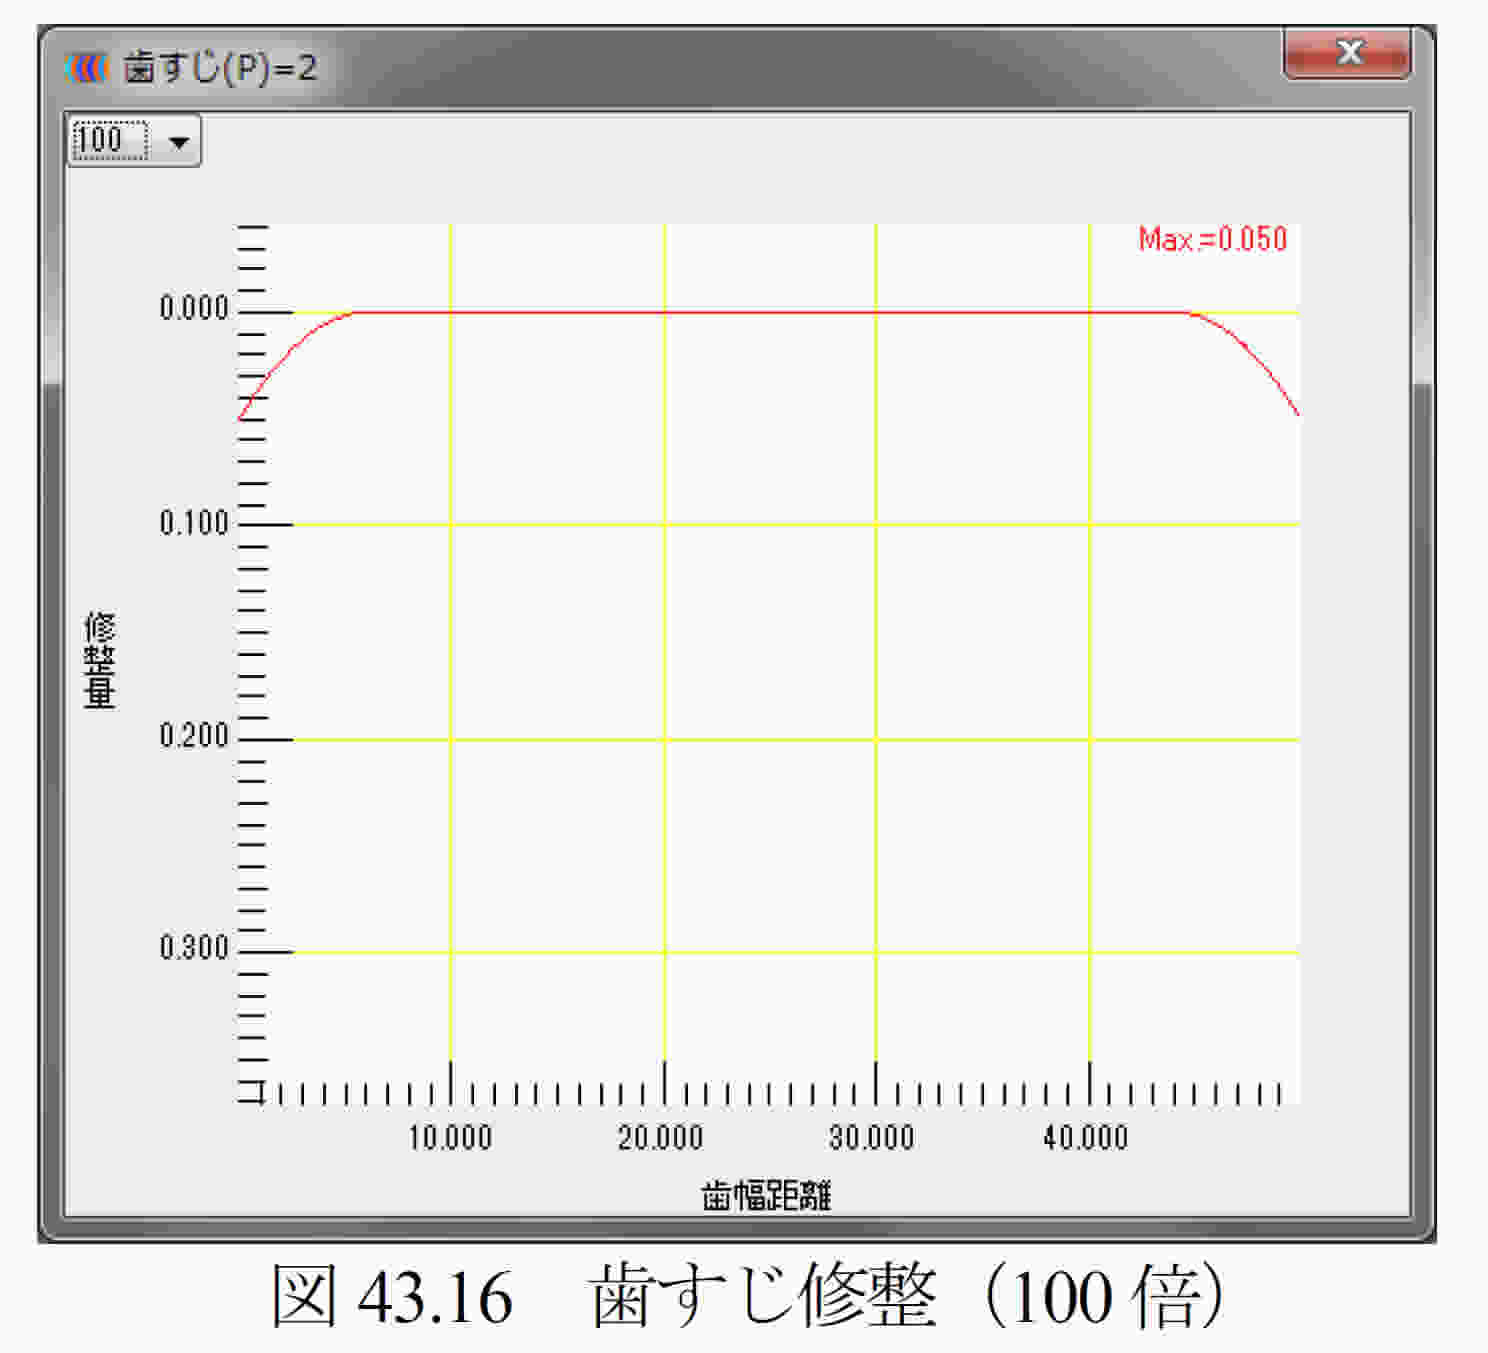
Task: Click the gear app icon in title bar
Action: (x=86, y=68)
